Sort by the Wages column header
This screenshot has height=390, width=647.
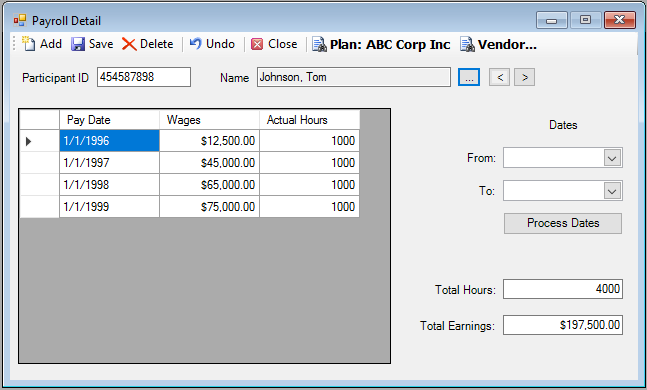point(209,120)
